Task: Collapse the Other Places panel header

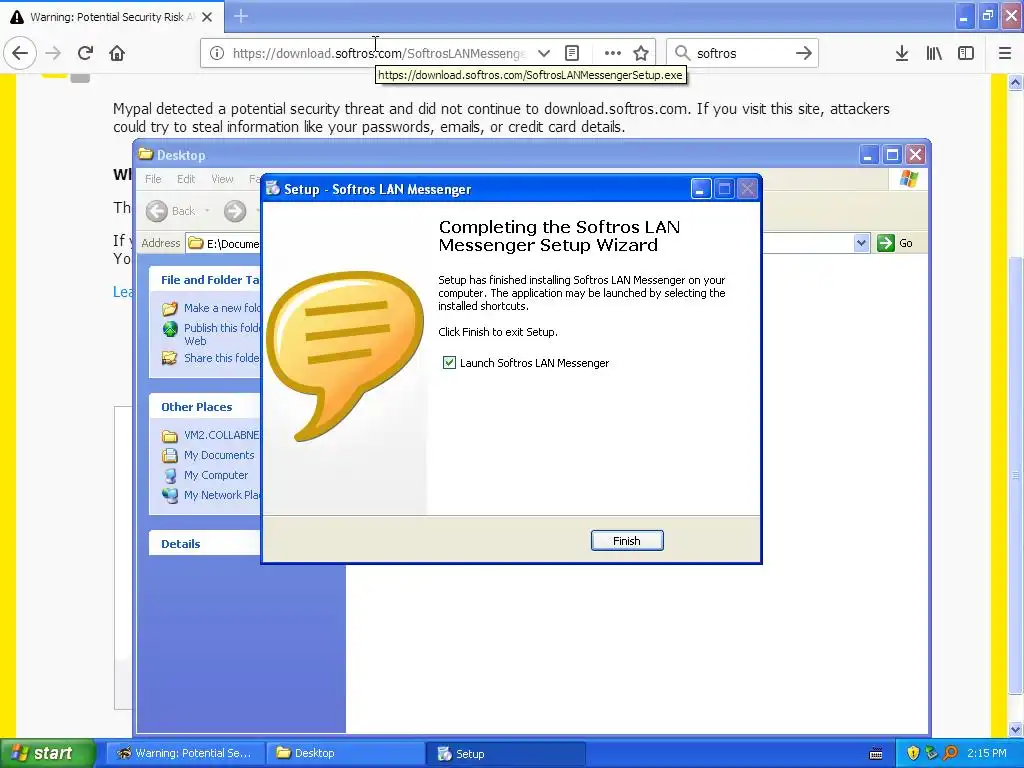Action: point(205,407)
